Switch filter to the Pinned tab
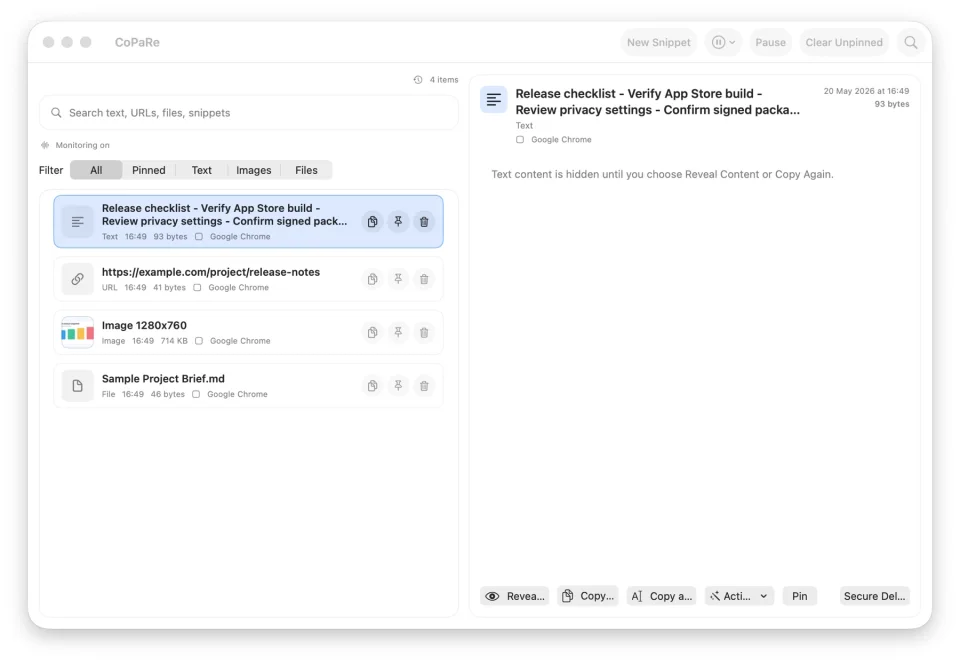The height and width of the screenshot is (663, 960). pos(149,170)
